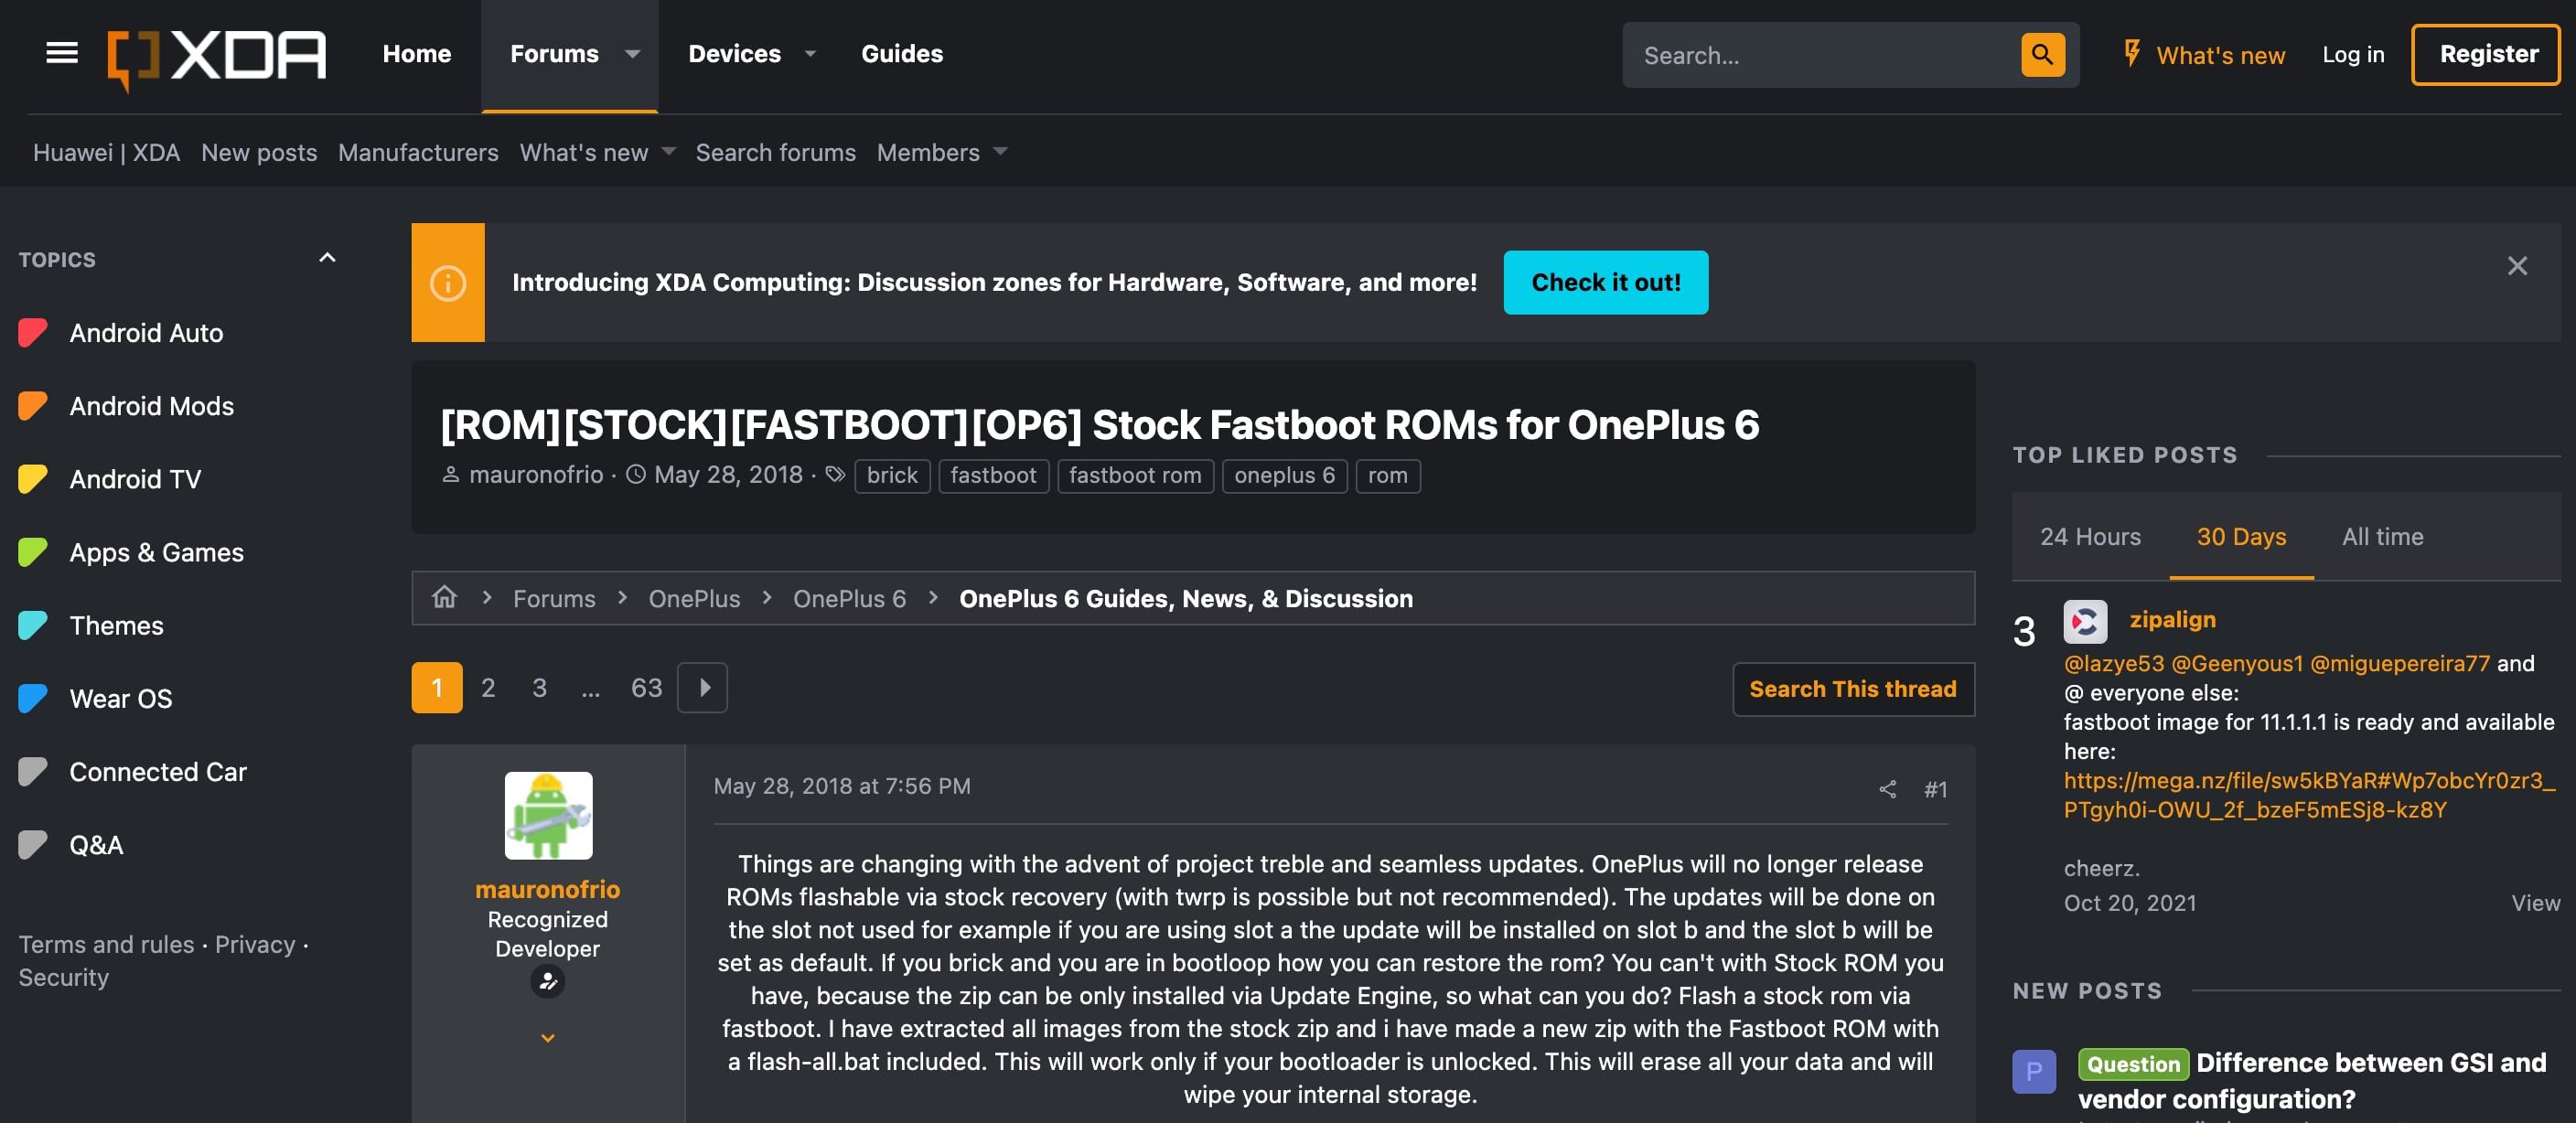Click the next page arrow button
Screen dimensions: 2576x1123
[x=702, y=688]
